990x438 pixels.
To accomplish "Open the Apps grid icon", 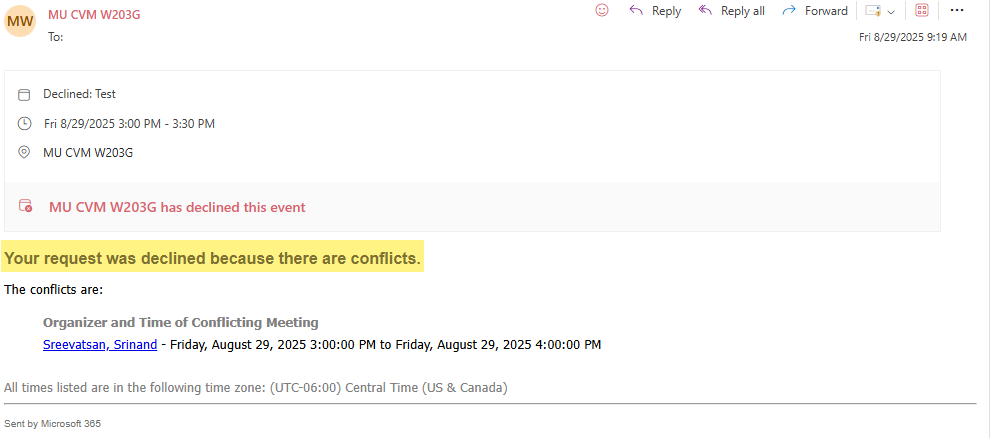I will 922,11.
